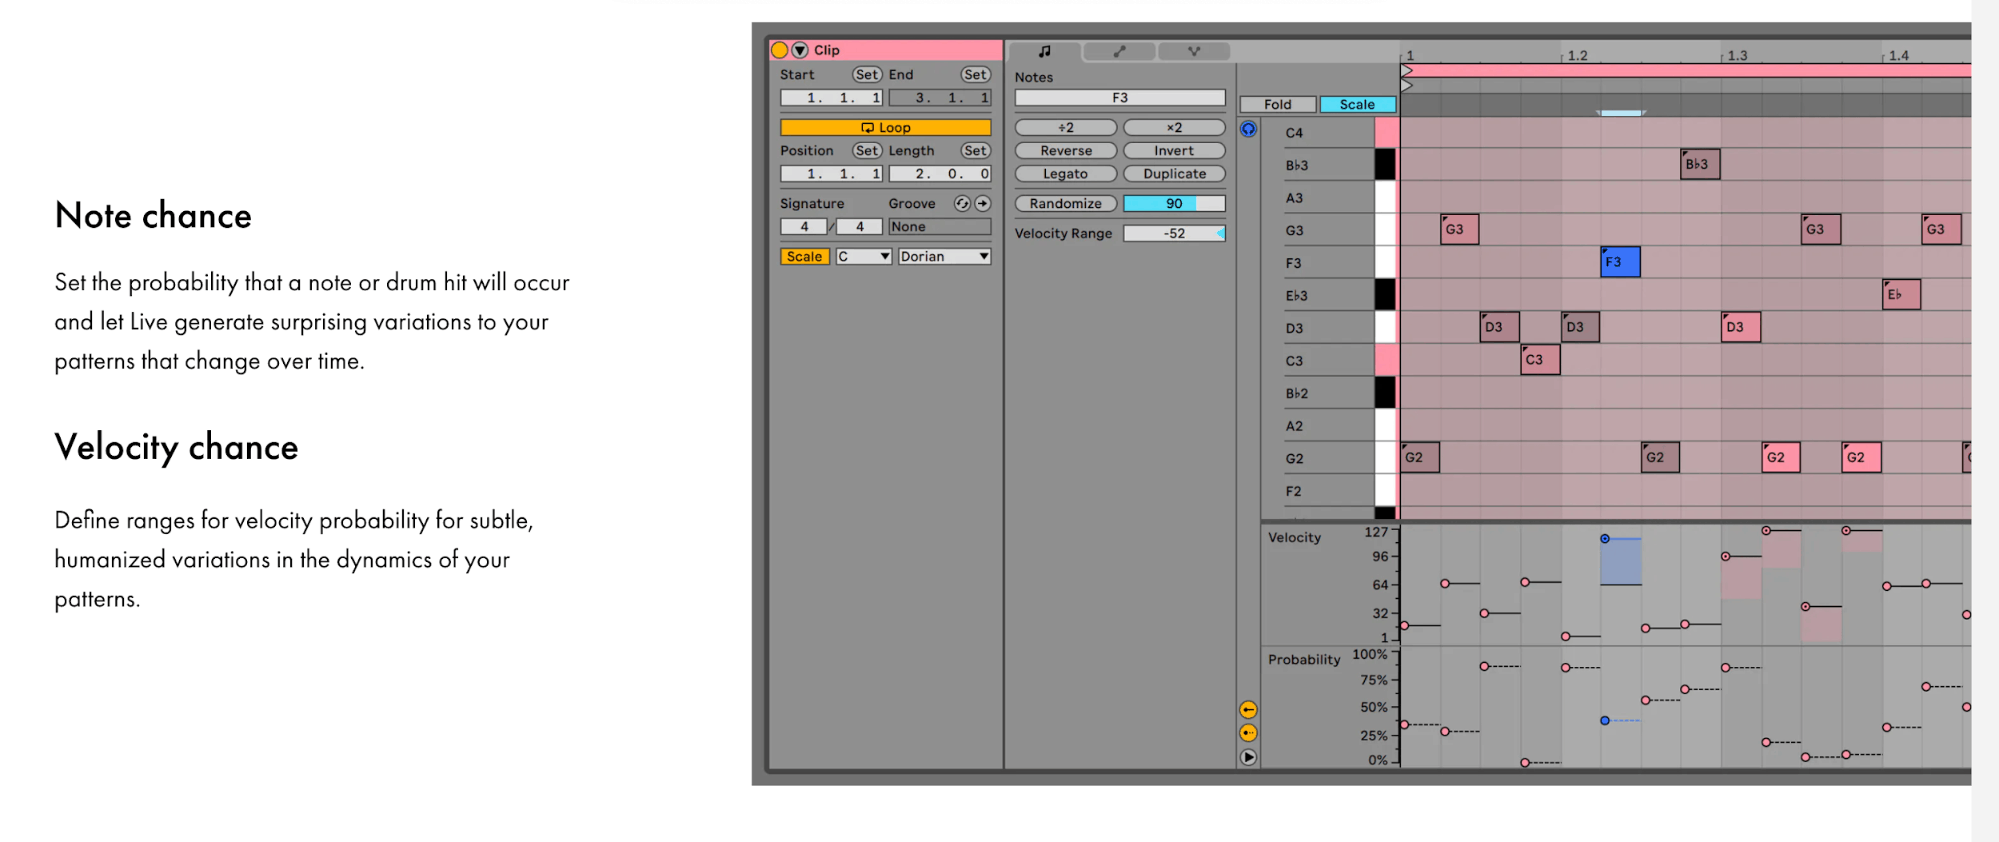Click the loop start marker triangle
1999x842 pixels.
tap(1407, 71)
